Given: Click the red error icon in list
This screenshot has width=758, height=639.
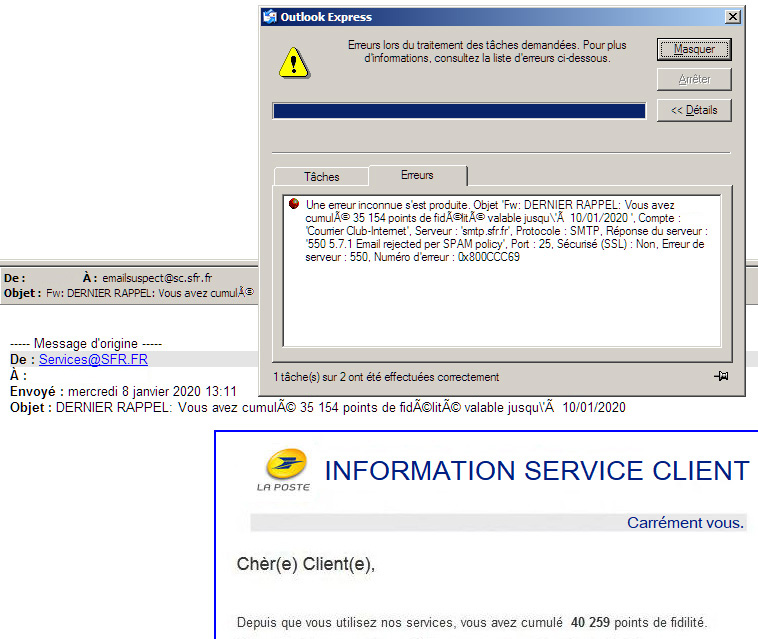Looking at the screenshot, I should point(294,203).
